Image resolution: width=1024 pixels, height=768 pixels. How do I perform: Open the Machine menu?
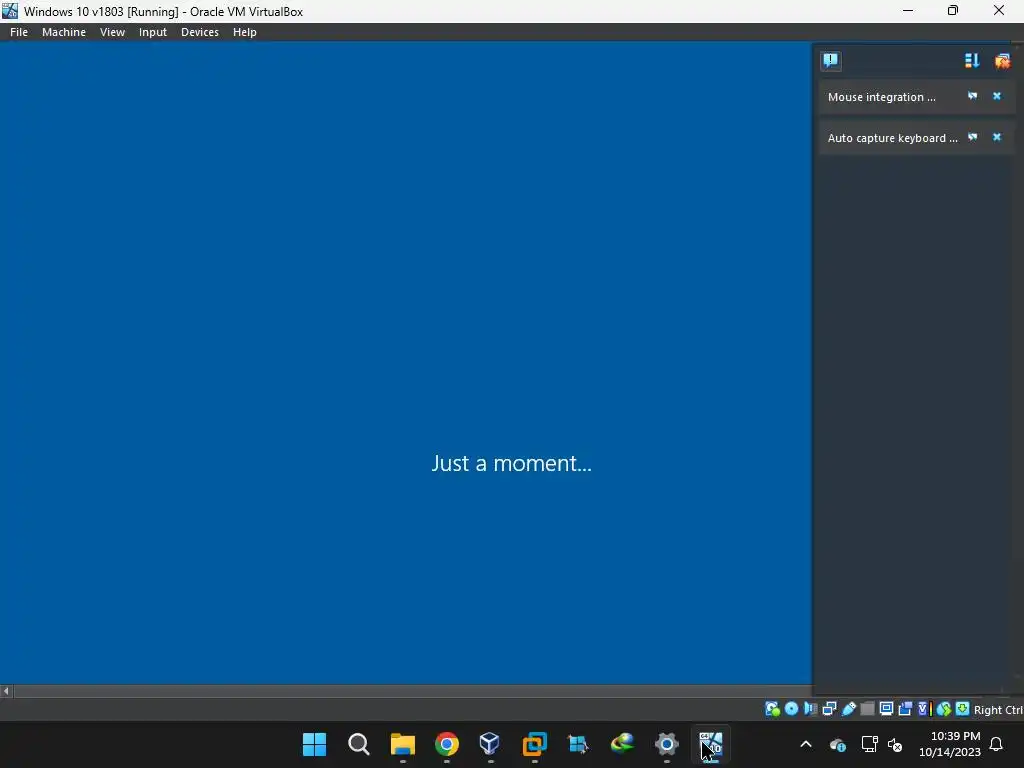pos(64,32)
